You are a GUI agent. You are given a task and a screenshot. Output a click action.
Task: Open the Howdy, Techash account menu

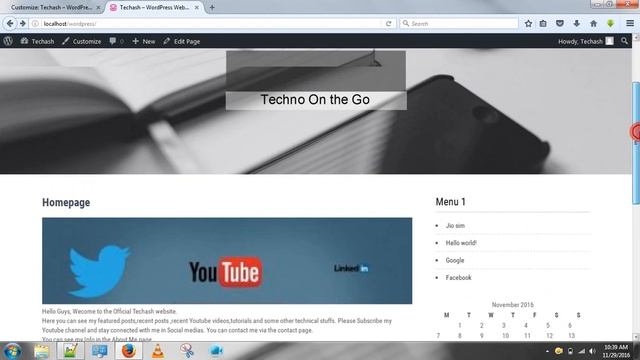[x=585, y=41]
